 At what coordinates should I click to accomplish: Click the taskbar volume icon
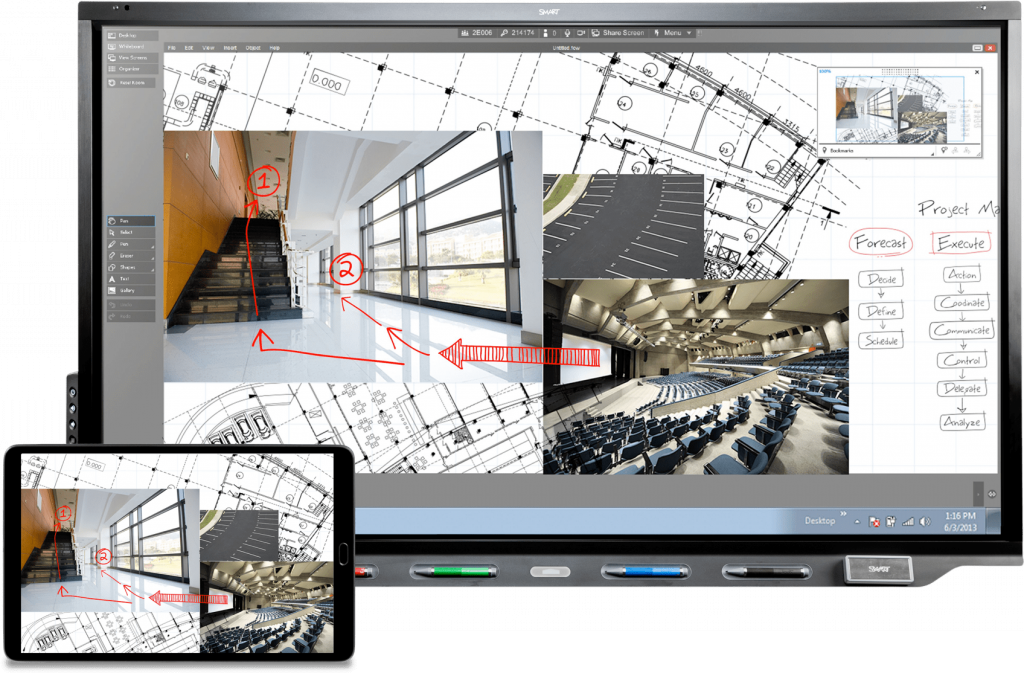[x=923, y=522]
